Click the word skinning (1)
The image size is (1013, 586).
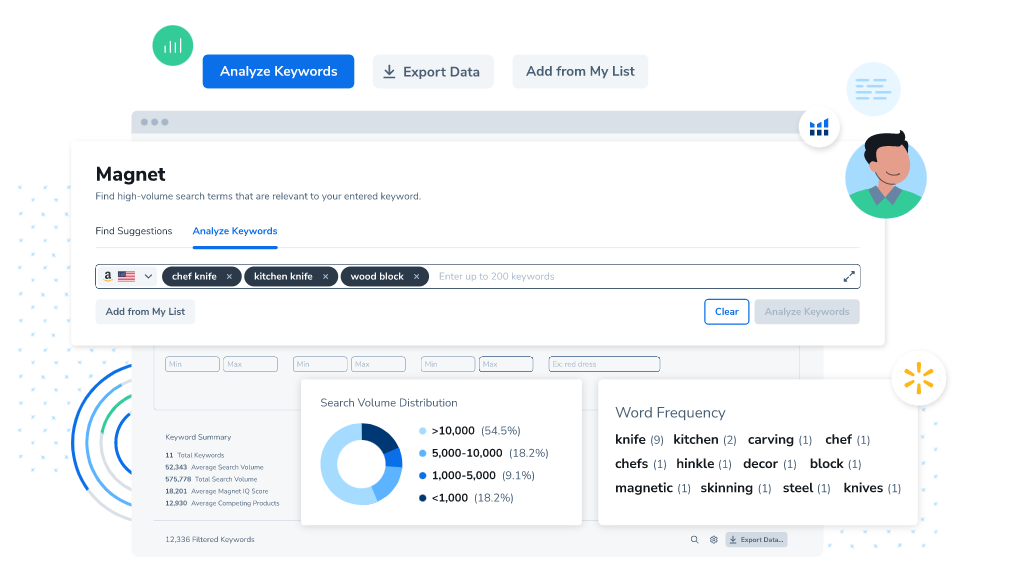(x=736, y=488)
